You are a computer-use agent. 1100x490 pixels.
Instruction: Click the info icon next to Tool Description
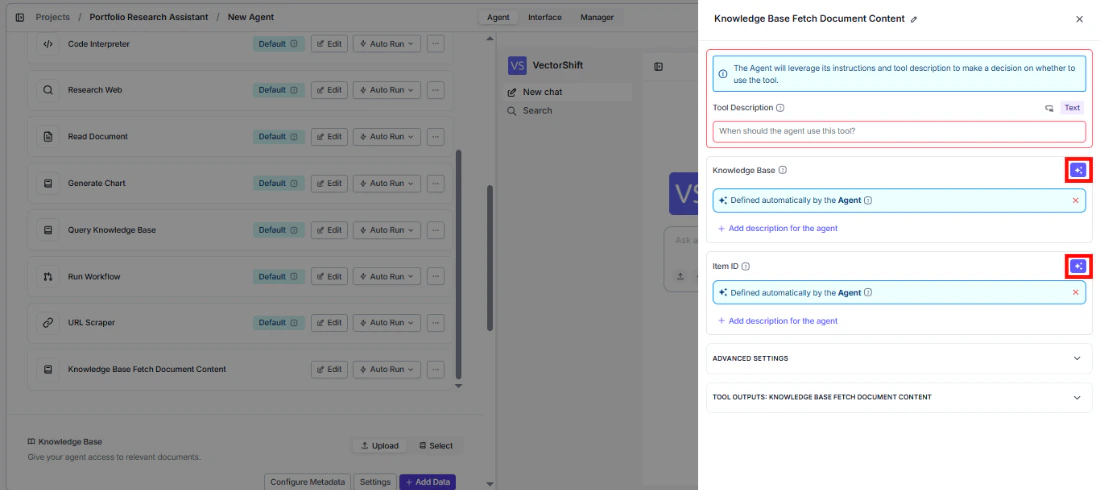click(780, 108)
